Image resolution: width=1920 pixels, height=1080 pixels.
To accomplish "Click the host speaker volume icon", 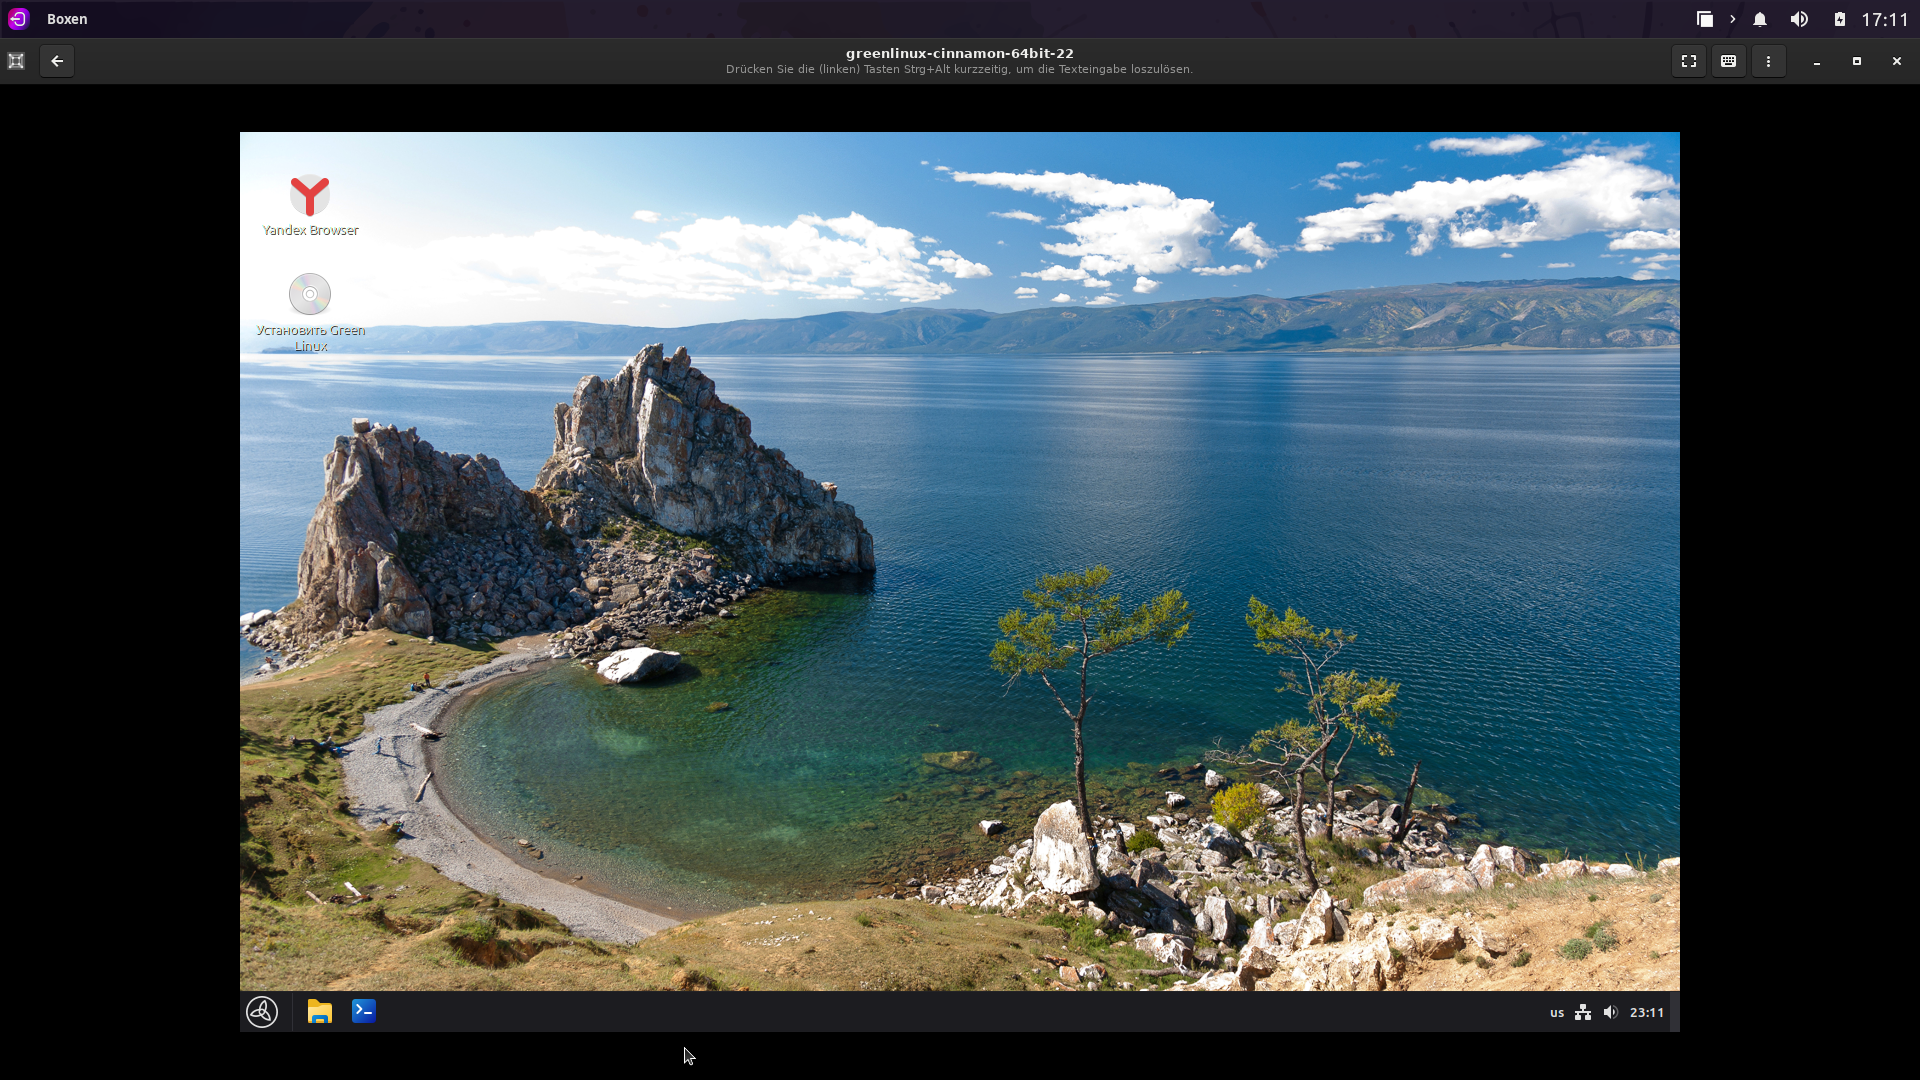I will [1799, 19].
